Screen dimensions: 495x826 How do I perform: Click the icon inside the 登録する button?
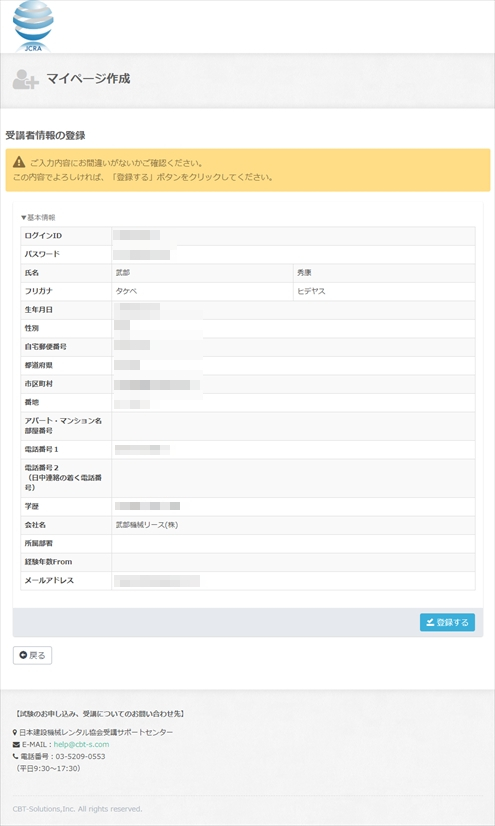430,622
